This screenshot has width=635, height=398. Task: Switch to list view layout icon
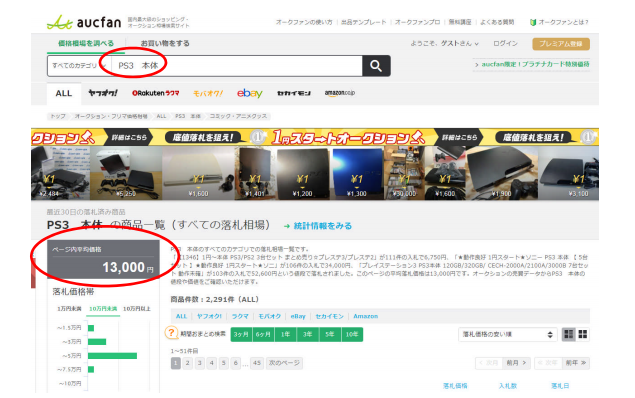(x=568, y=334)
